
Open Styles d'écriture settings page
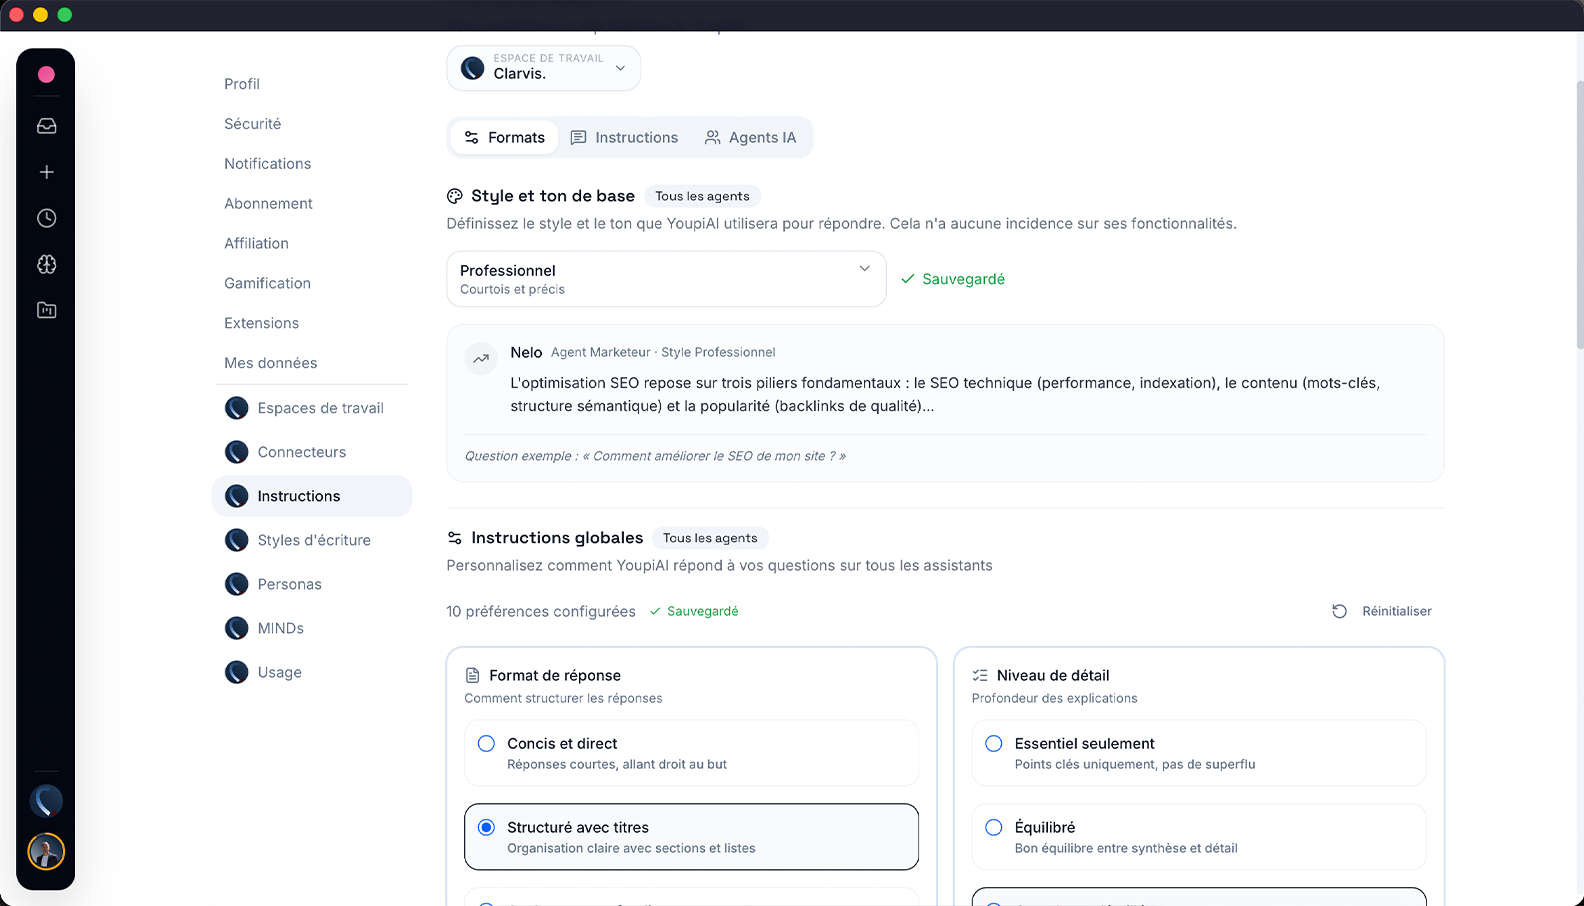coord(313,540)
